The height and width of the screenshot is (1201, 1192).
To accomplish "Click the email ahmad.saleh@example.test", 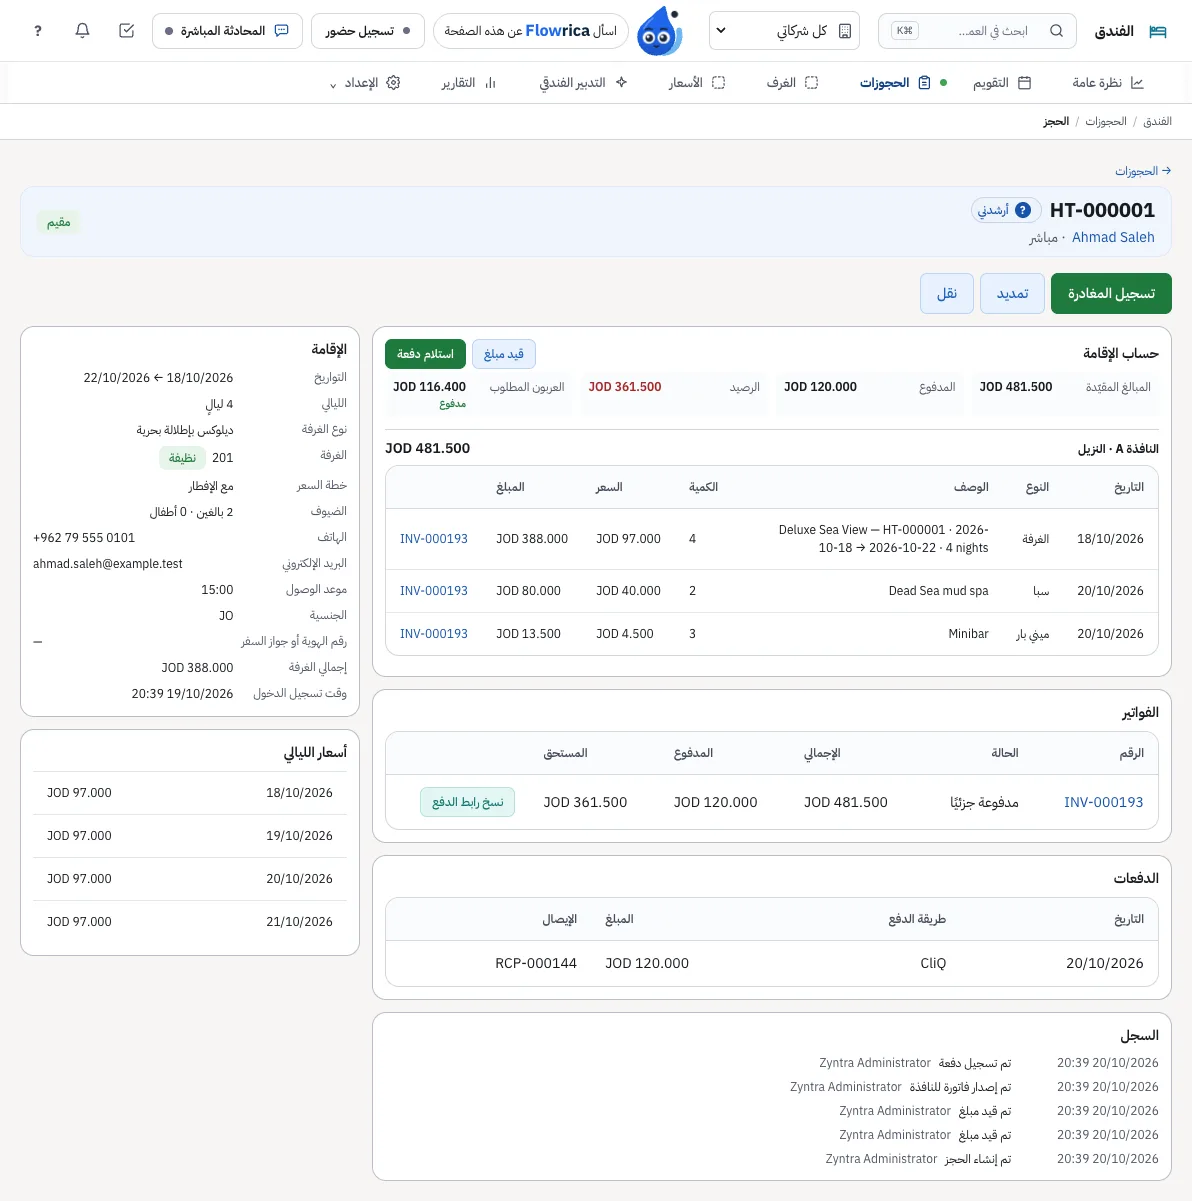I will (108, 564).
